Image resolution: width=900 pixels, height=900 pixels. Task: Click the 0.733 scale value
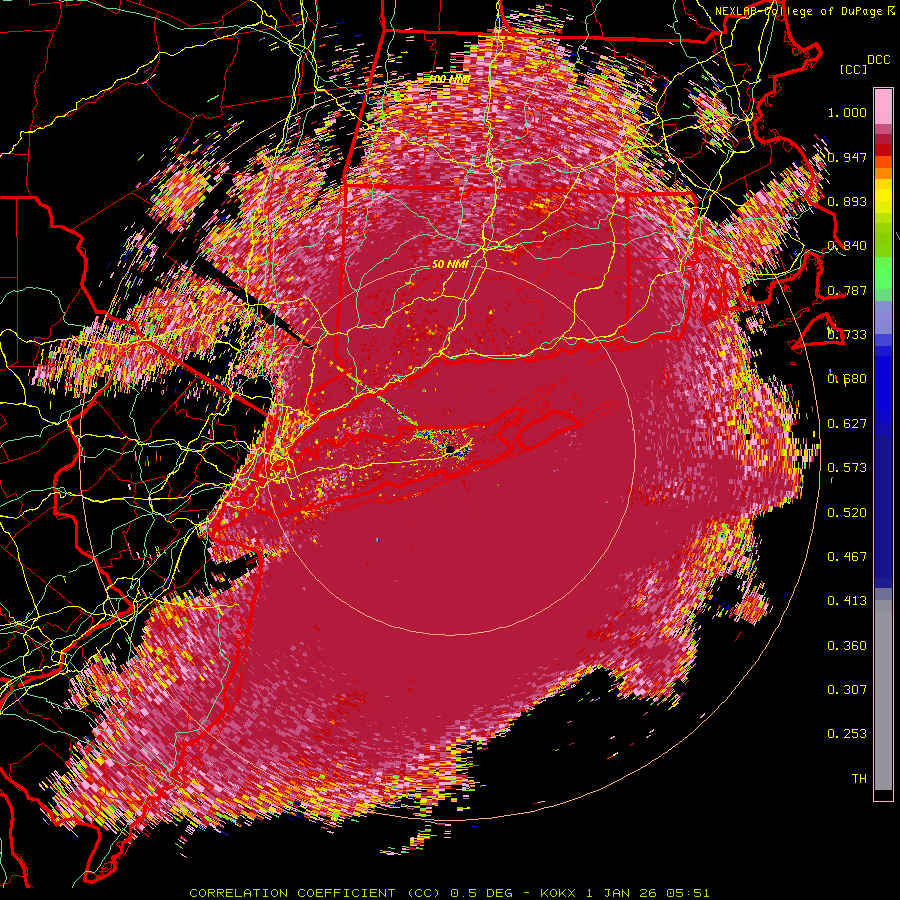coord(847,335)
